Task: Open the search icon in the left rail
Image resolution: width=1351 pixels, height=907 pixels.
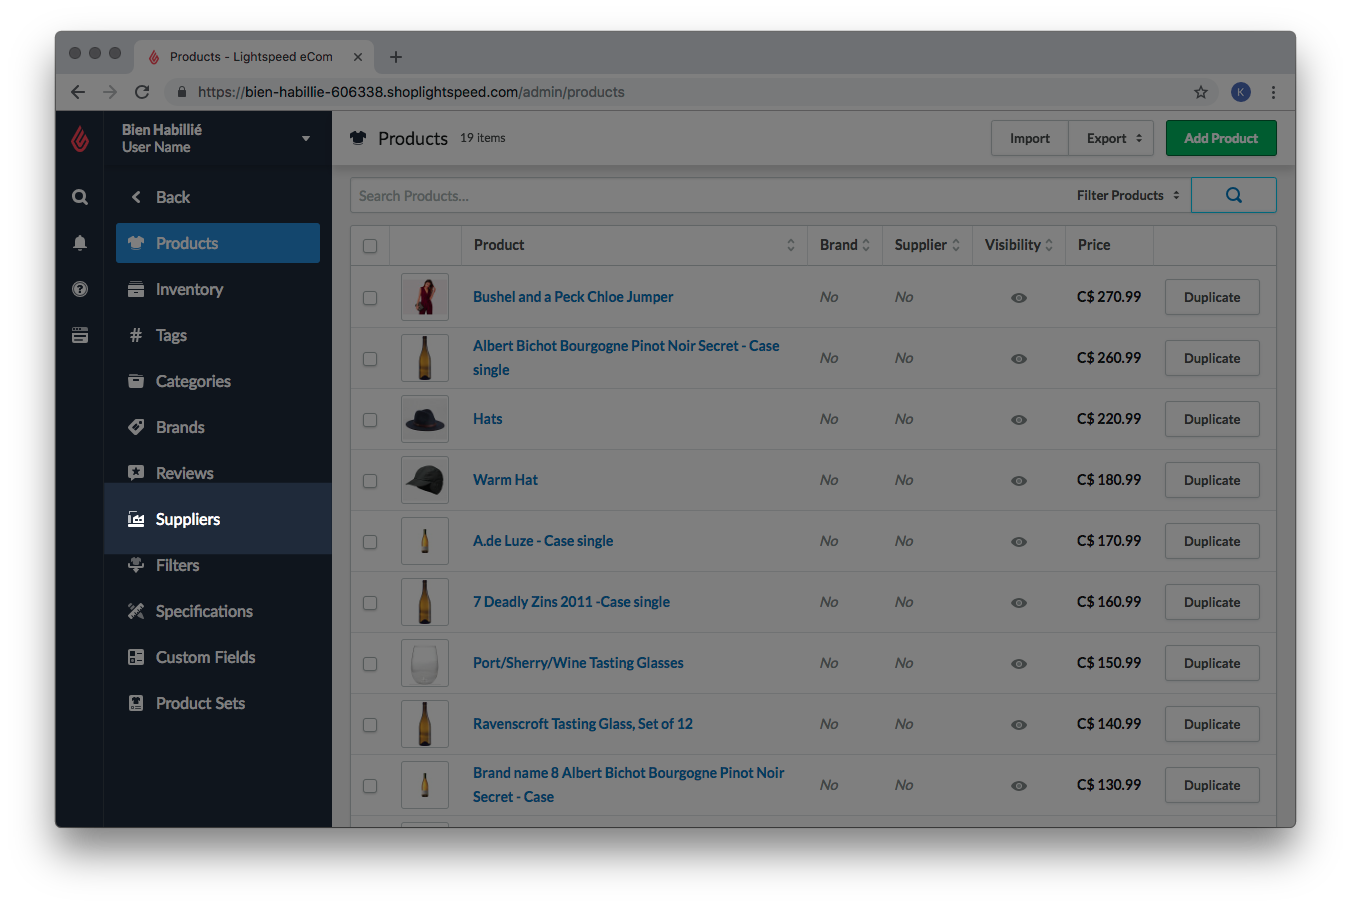Action: coord(80,197)
